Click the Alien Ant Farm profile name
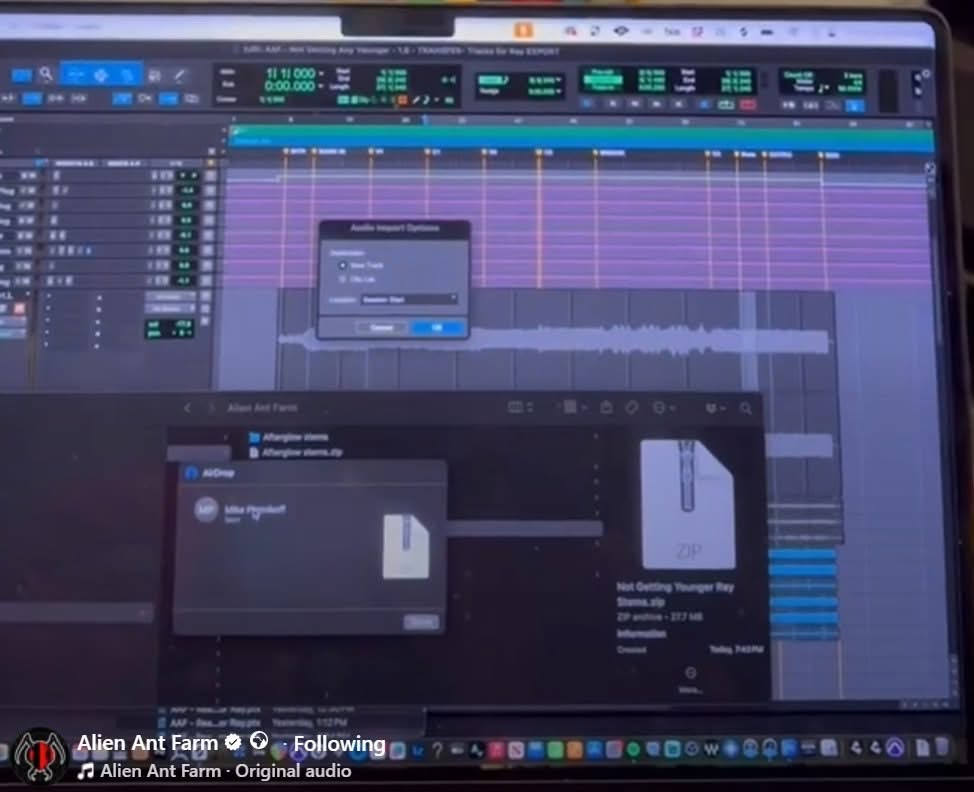This screenshot has height=792, width=974. point(147,743)
